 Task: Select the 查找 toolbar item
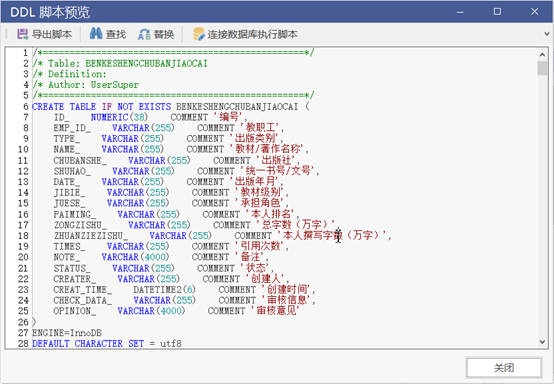pos(116,34)
